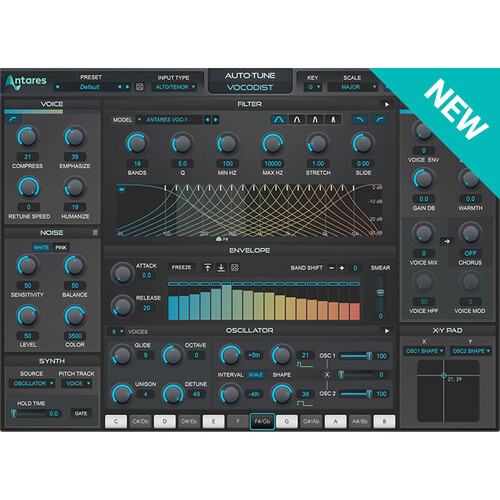The height and width of the screenshot is (500, 500).
Task: Select next filter model arrow
Action: click(216, 120)
